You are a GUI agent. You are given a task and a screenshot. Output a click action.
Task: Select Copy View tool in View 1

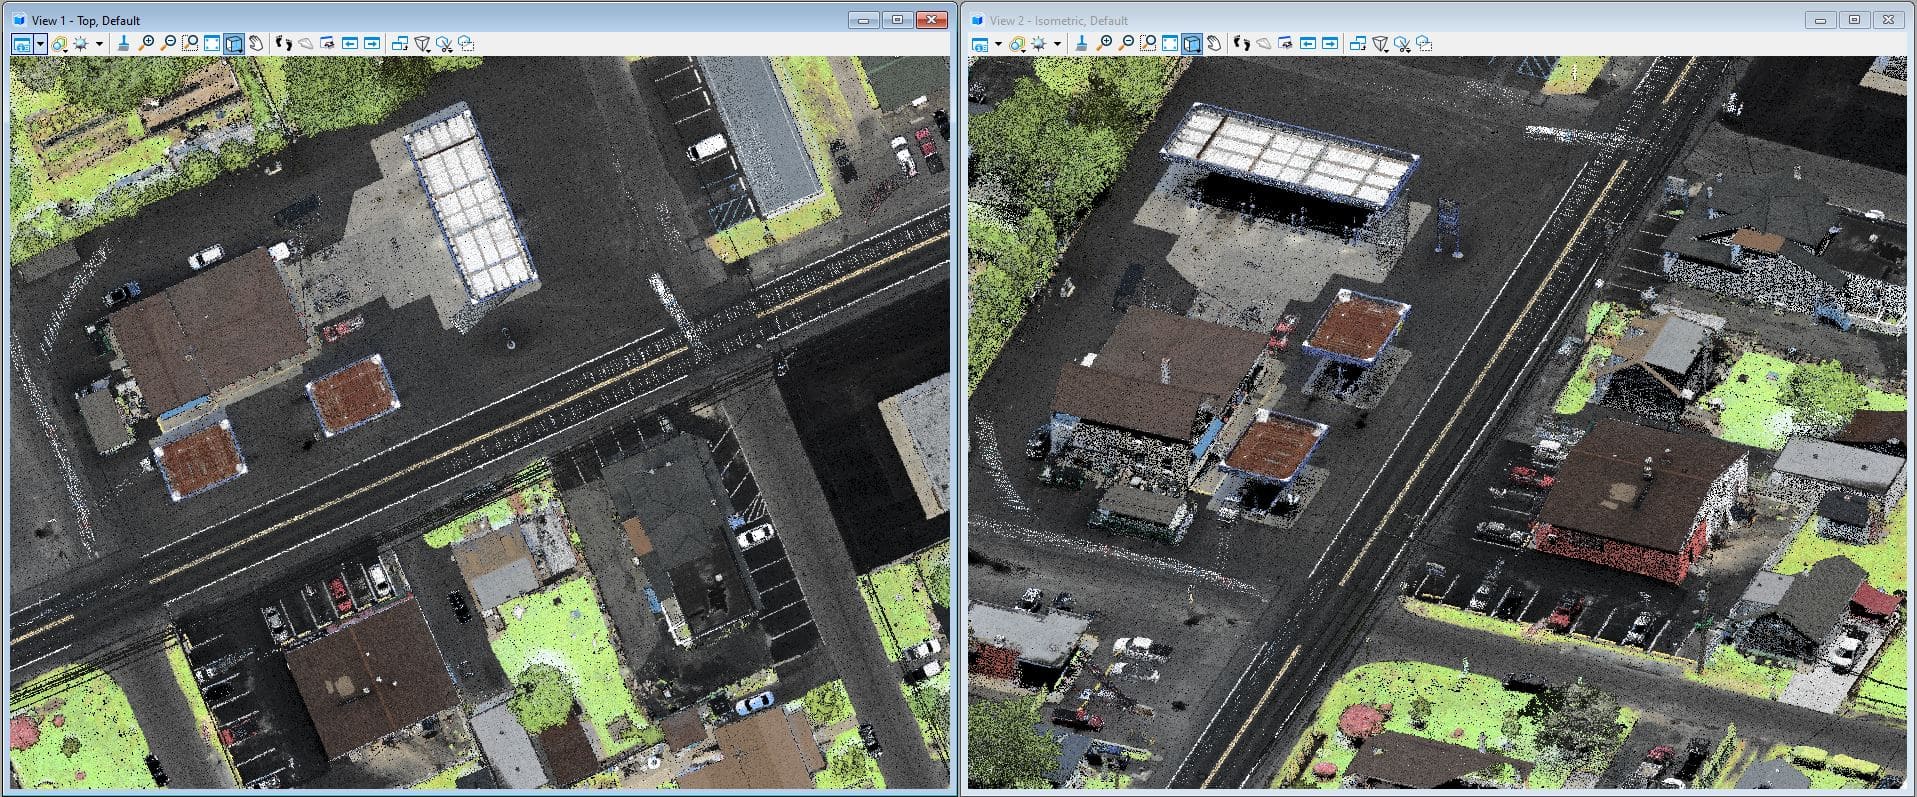(x=400, y=44)
